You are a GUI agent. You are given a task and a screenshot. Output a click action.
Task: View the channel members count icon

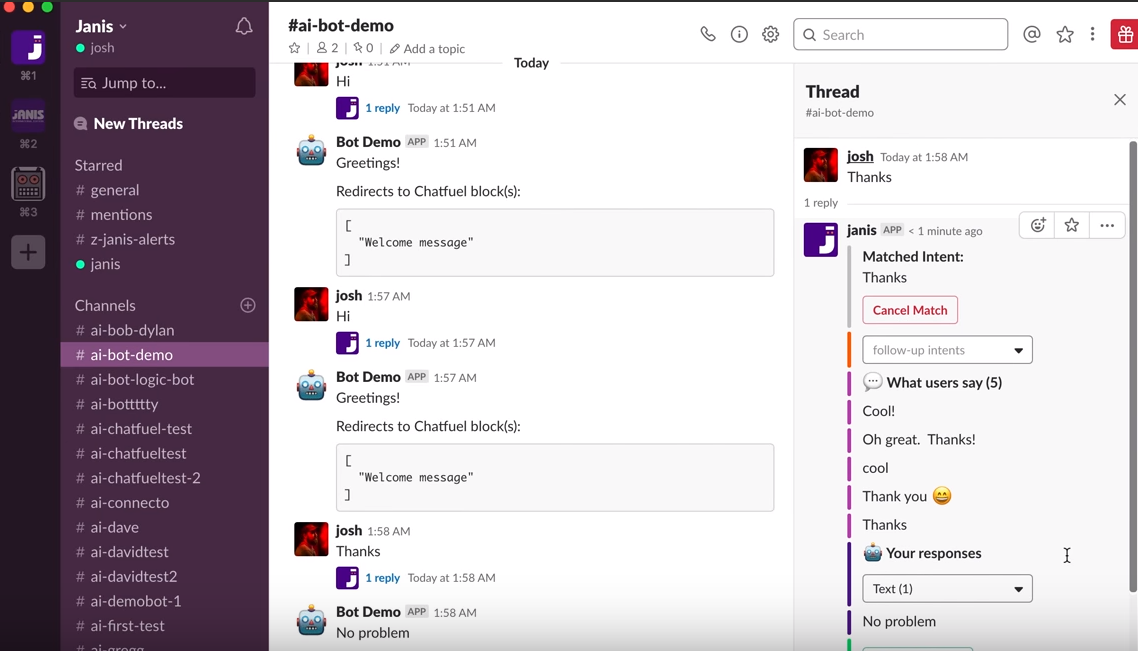point(327,48)
